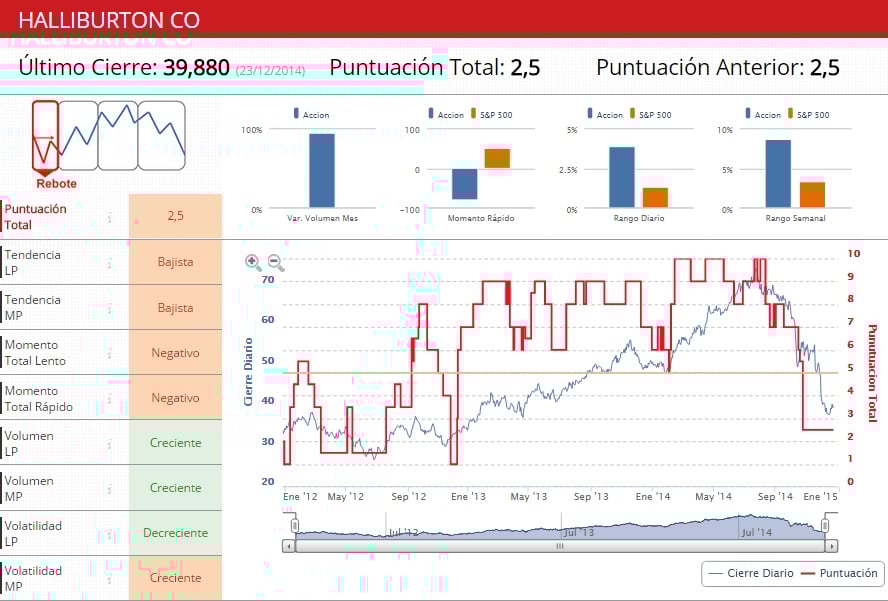Toggle Accion legend in Rango Diario chart

(605, 114)
